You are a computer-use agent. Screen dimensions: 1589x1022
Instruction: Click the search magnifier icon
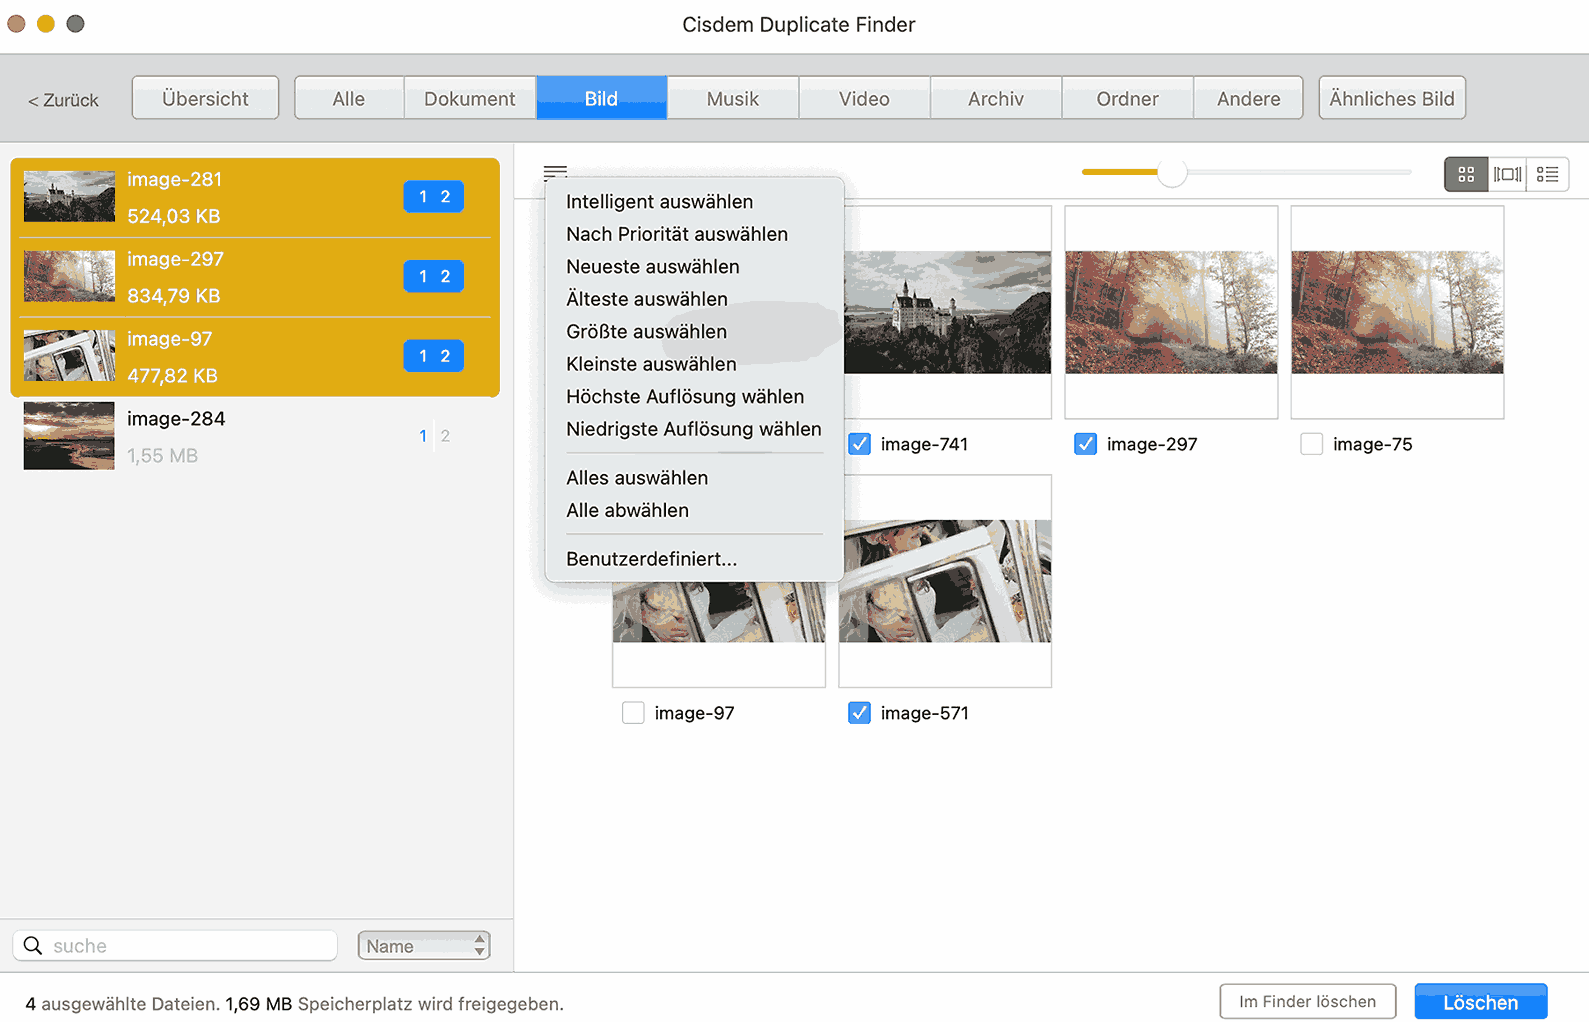pyautogui.click(x=33, y=945)
